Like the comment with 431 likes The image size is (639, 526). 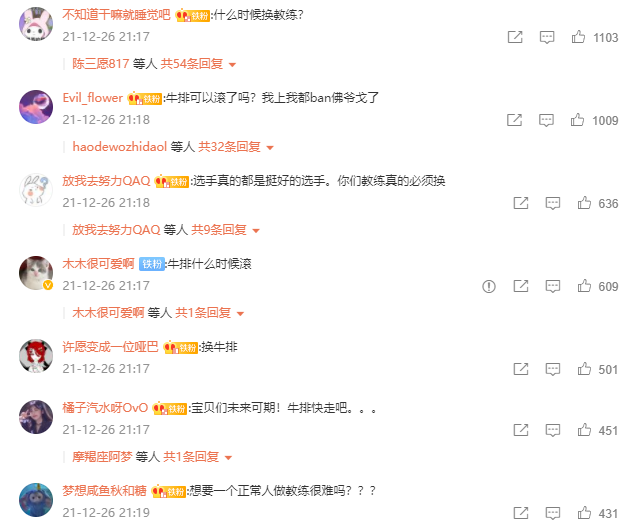(584, 513)
